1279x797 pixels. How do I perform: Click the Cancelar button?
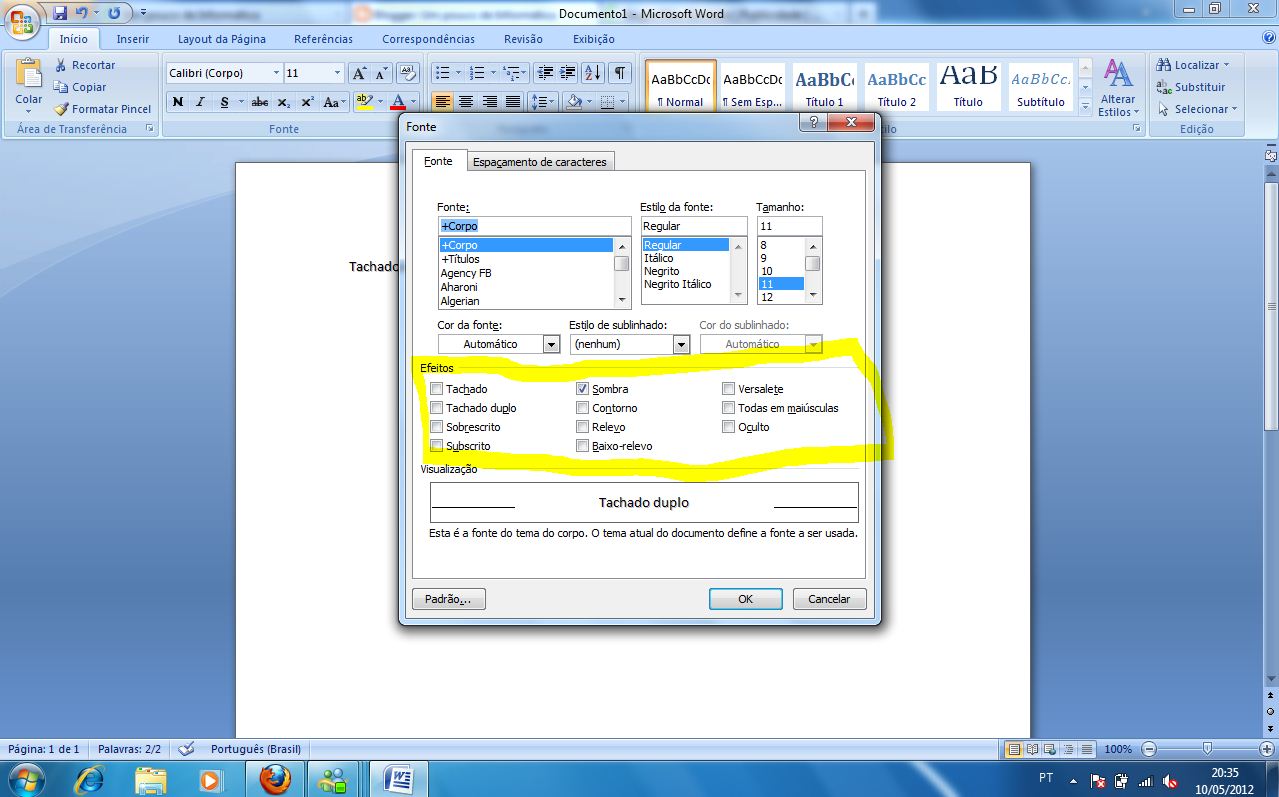(829, 599)
